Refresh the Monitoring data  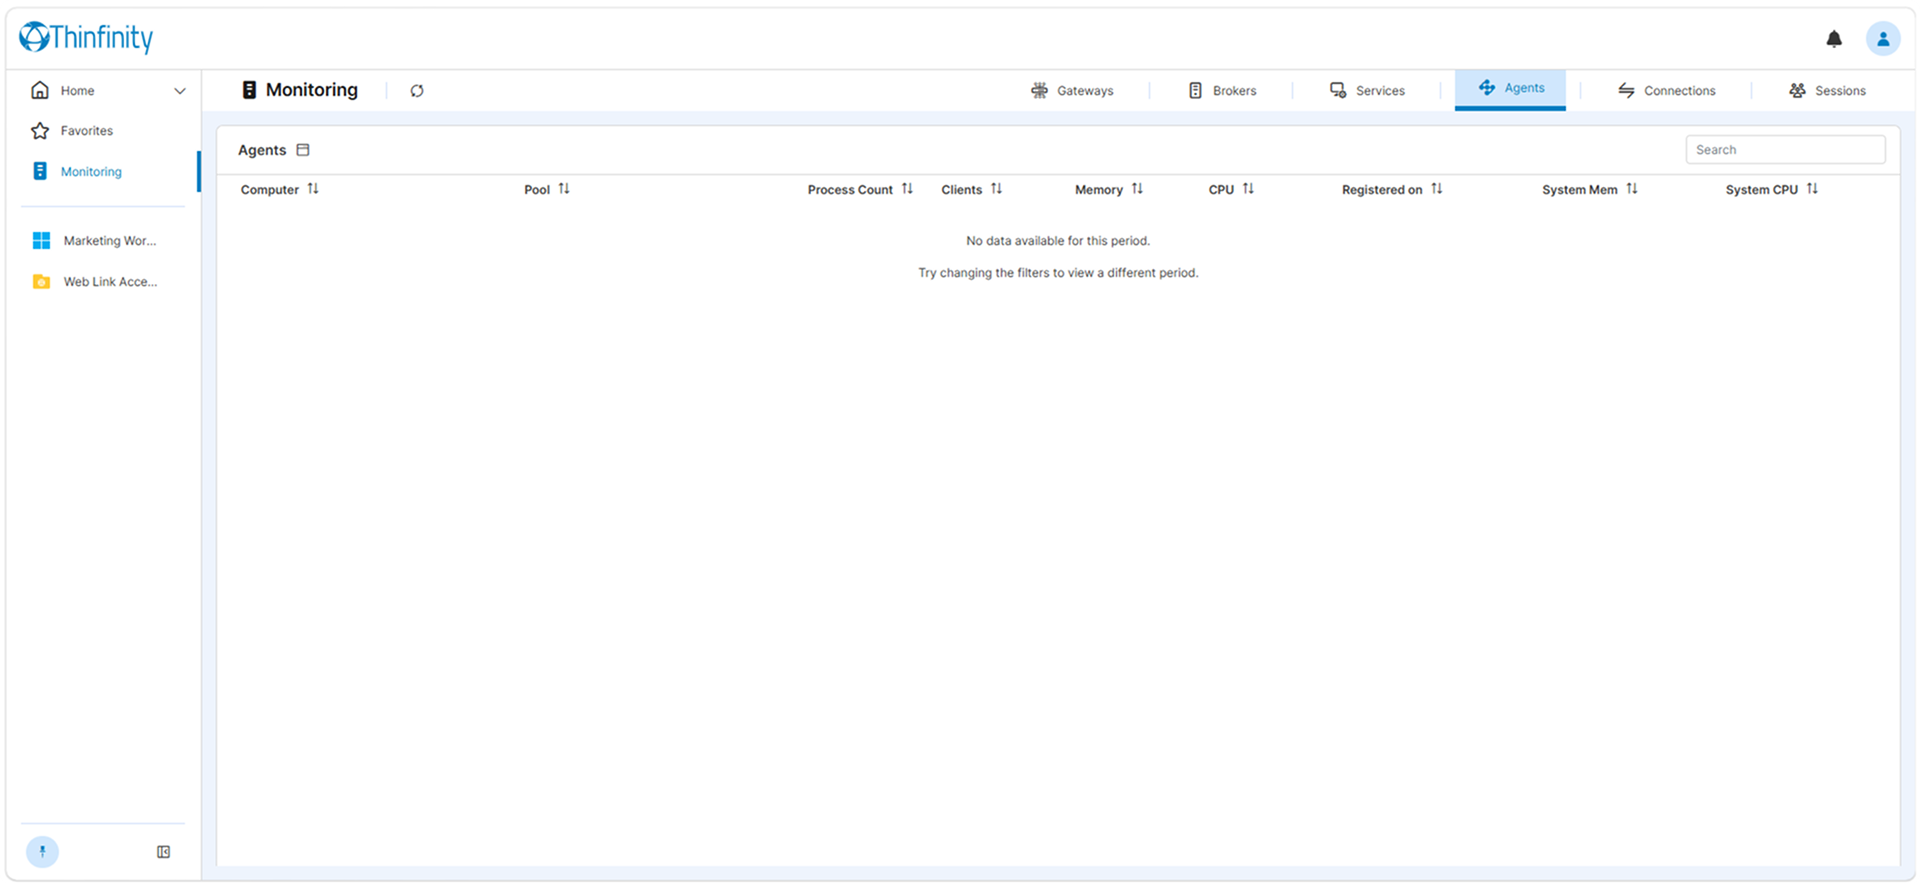point(417,91)
